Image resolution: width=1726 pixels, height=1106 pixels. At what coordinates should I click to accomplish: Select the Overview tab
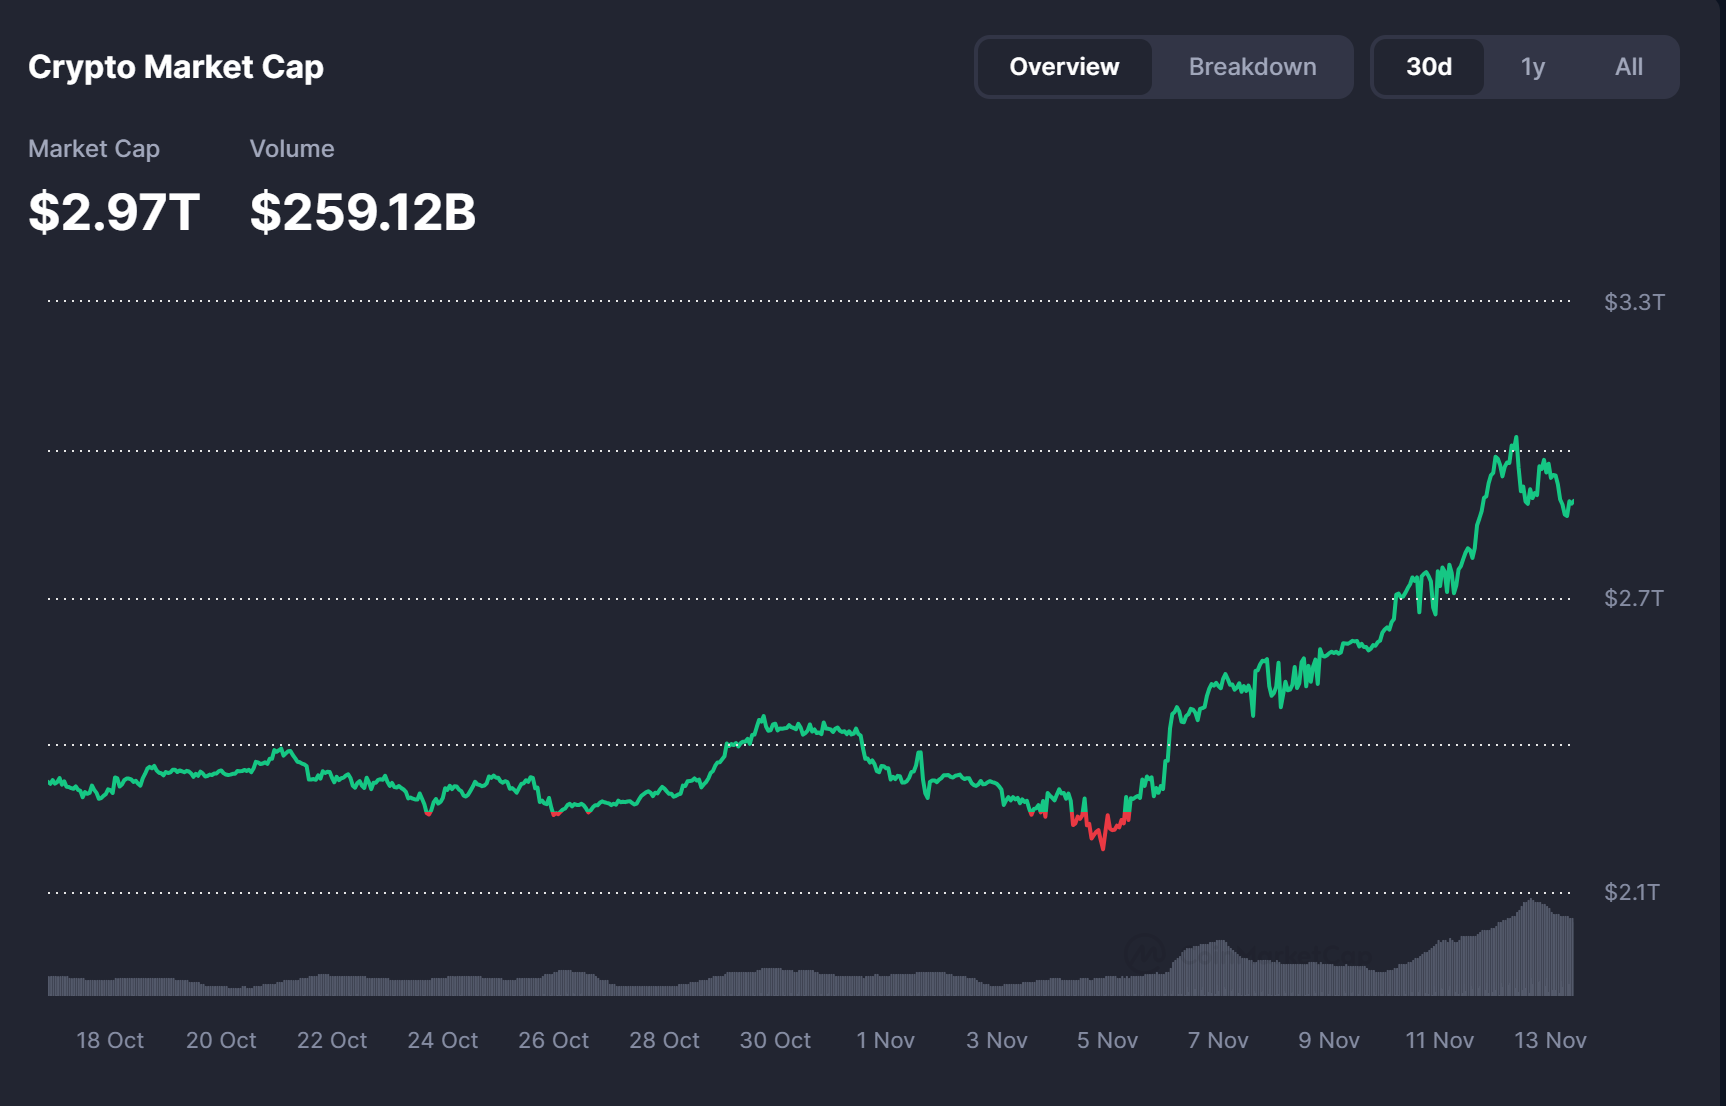pos(1064,67)
